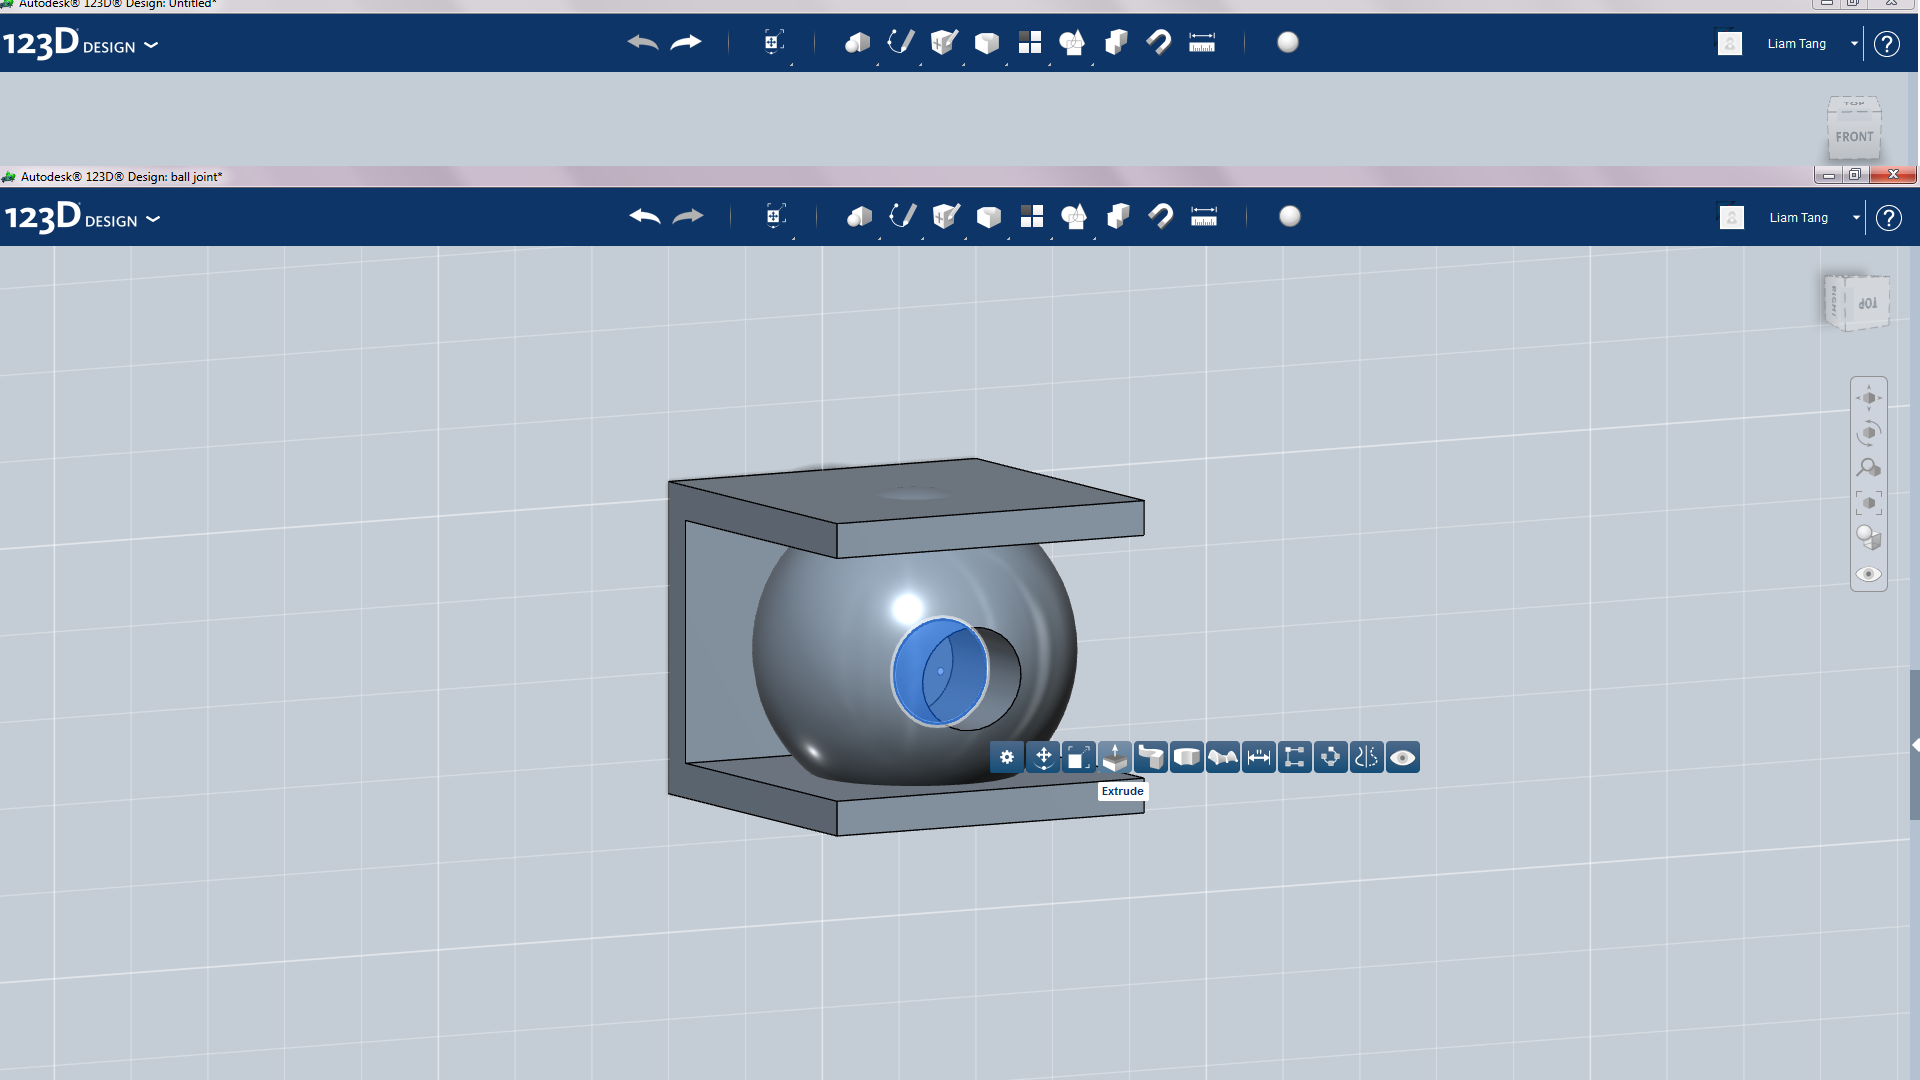Screen dimensions: 1920x1080
Task: Select Measure tool in context toolbar
Action: 1259,757
